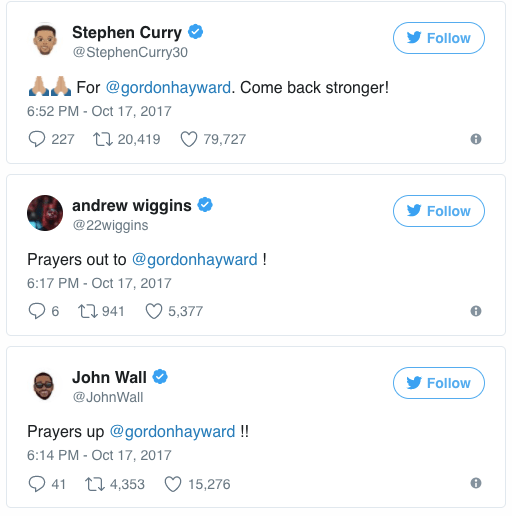
Task: Like John Wall's tweet with heart
Action: (173, 484)
